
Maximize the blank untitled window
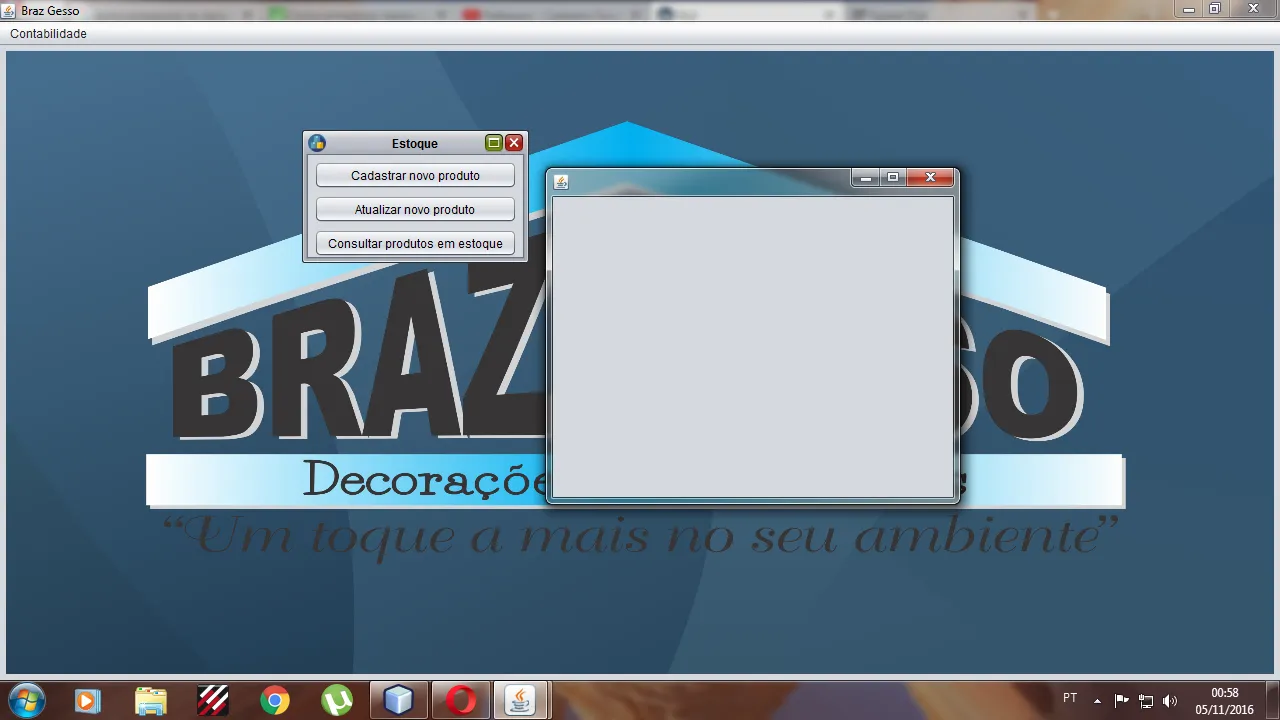[893, 178]
